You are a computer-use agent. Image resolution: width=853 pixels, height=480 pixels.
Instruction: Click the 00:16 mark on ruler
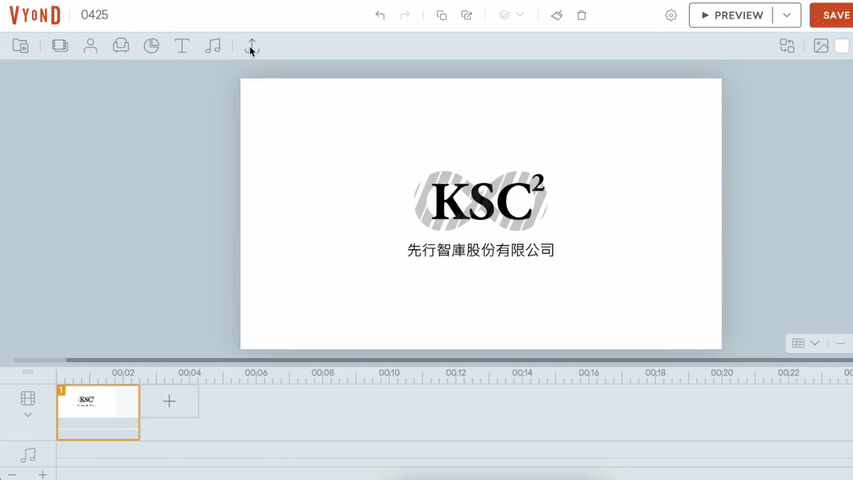coord(589,373)
